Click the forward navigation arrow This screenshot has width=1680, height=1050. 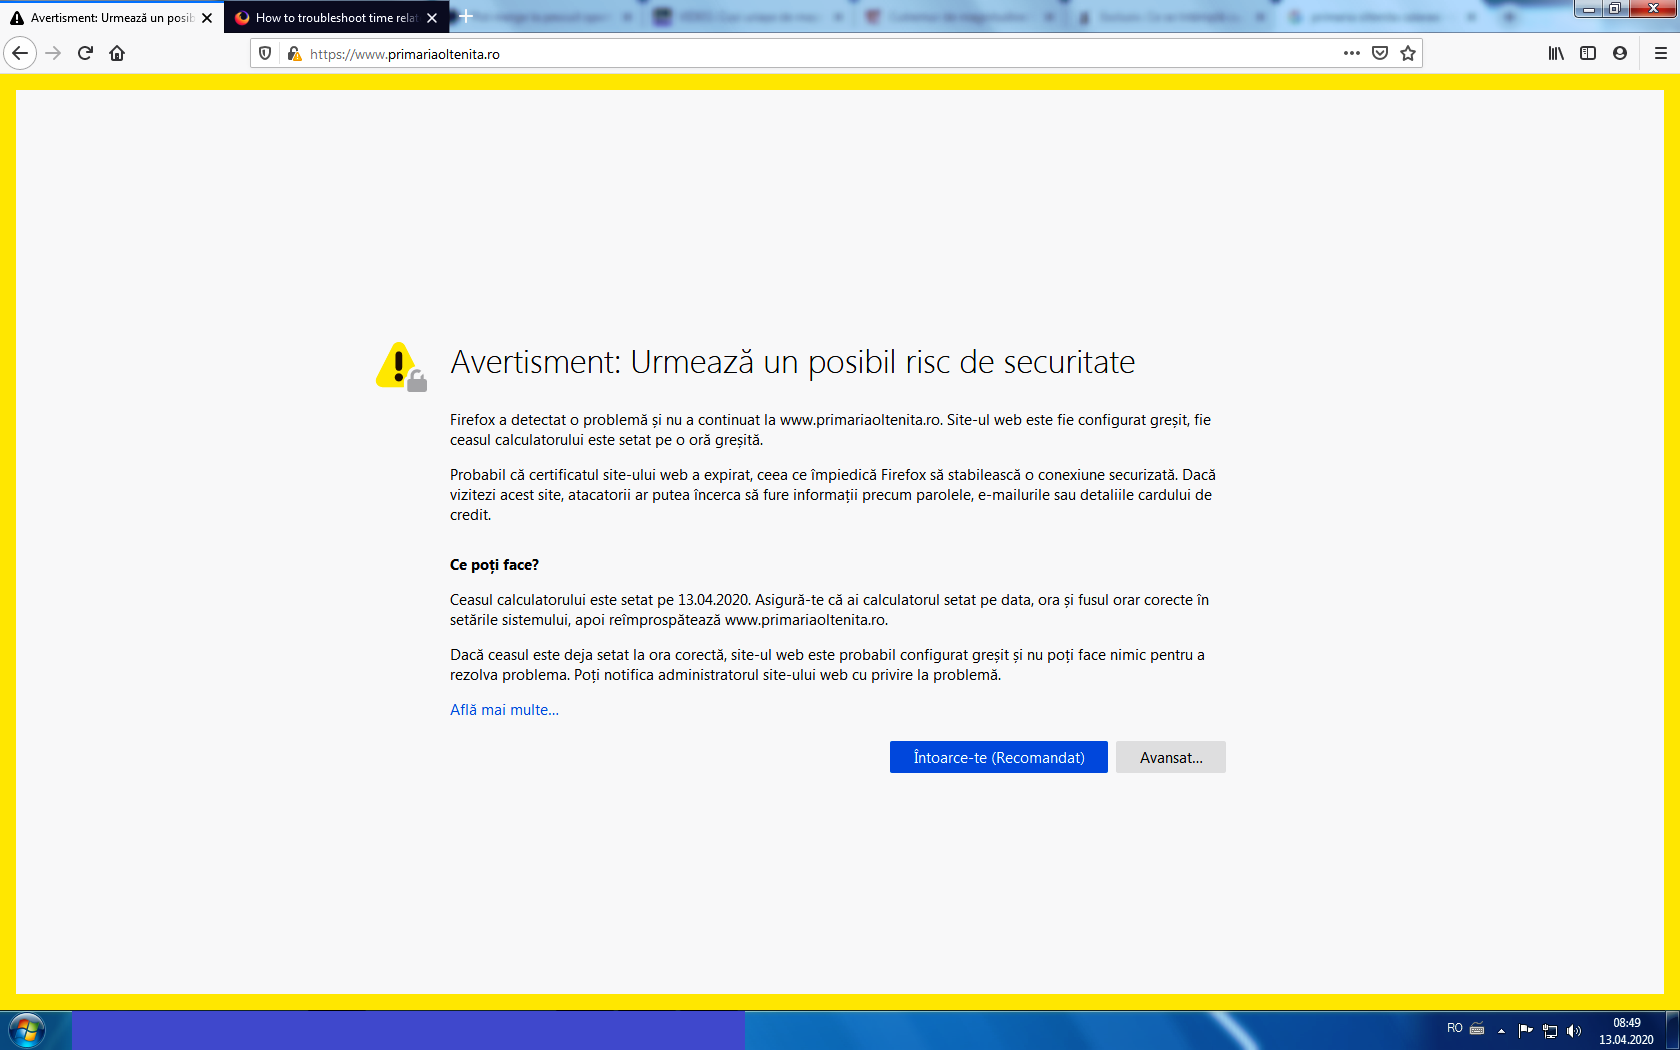(x=54, y=53)
